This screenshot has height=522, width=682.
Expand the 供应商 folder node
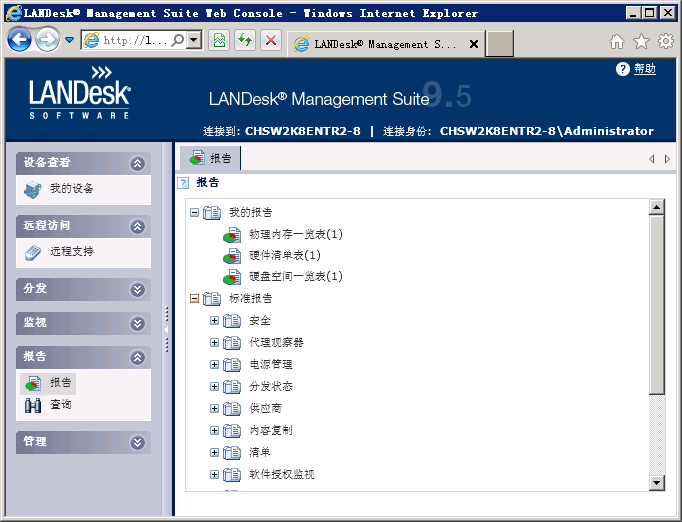point(214,408)
